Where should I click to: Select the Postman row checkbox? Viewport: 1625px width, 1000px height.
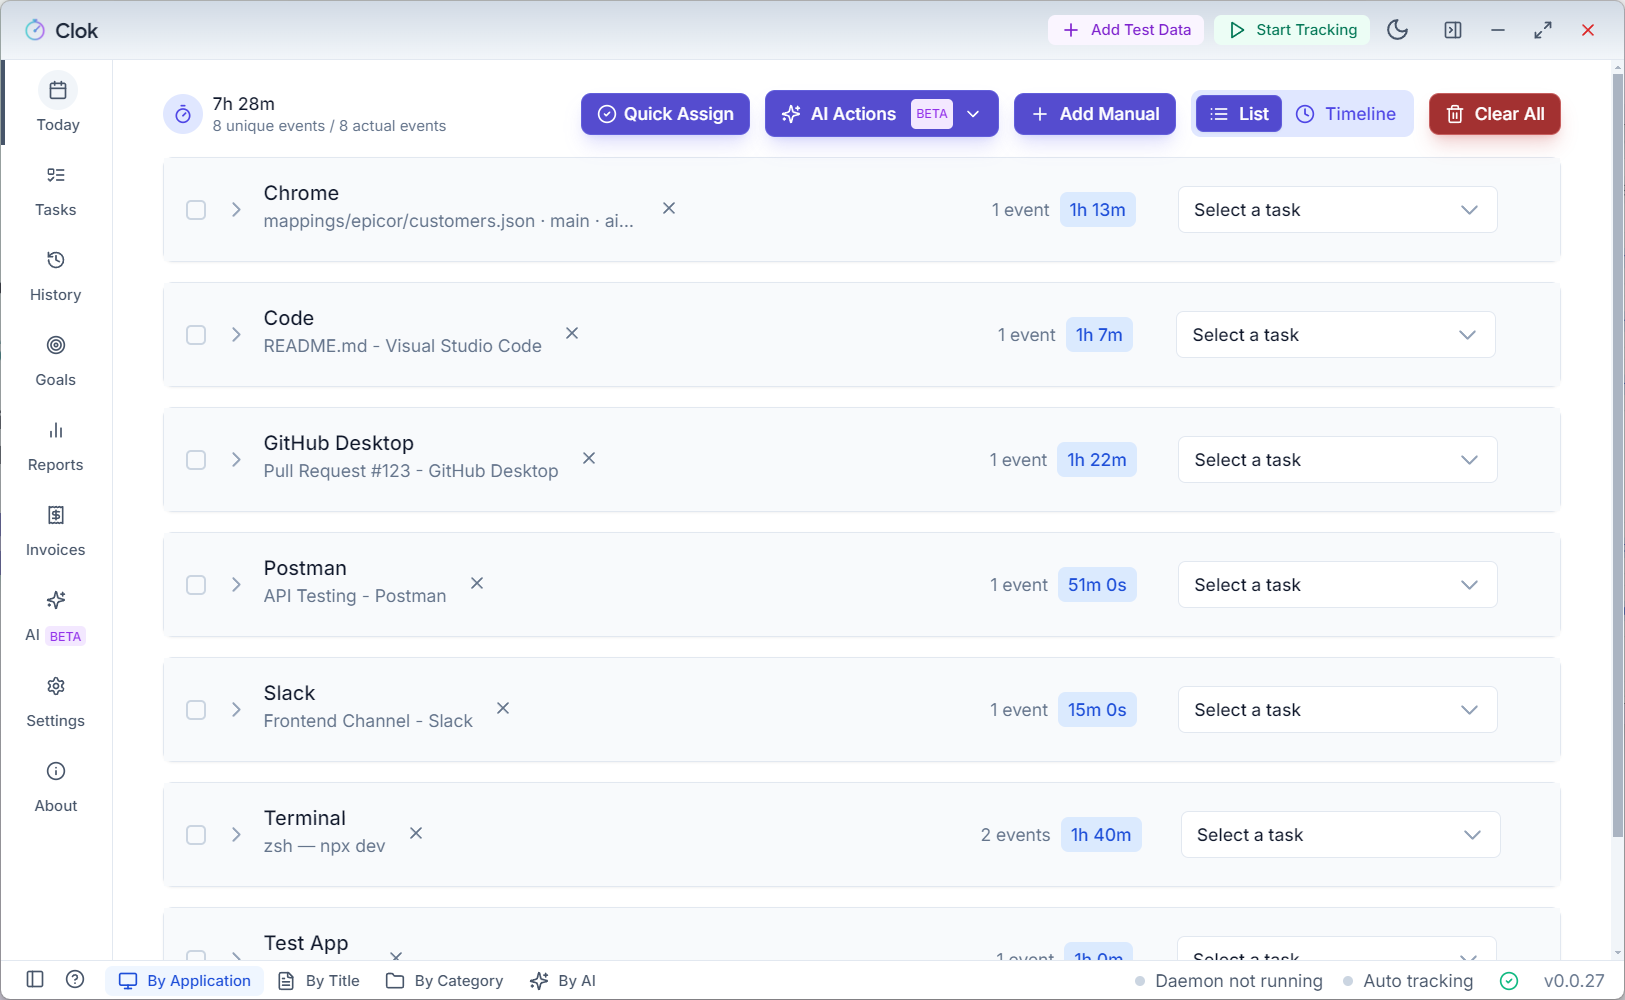pyautogui.click(x=196, y=585)
